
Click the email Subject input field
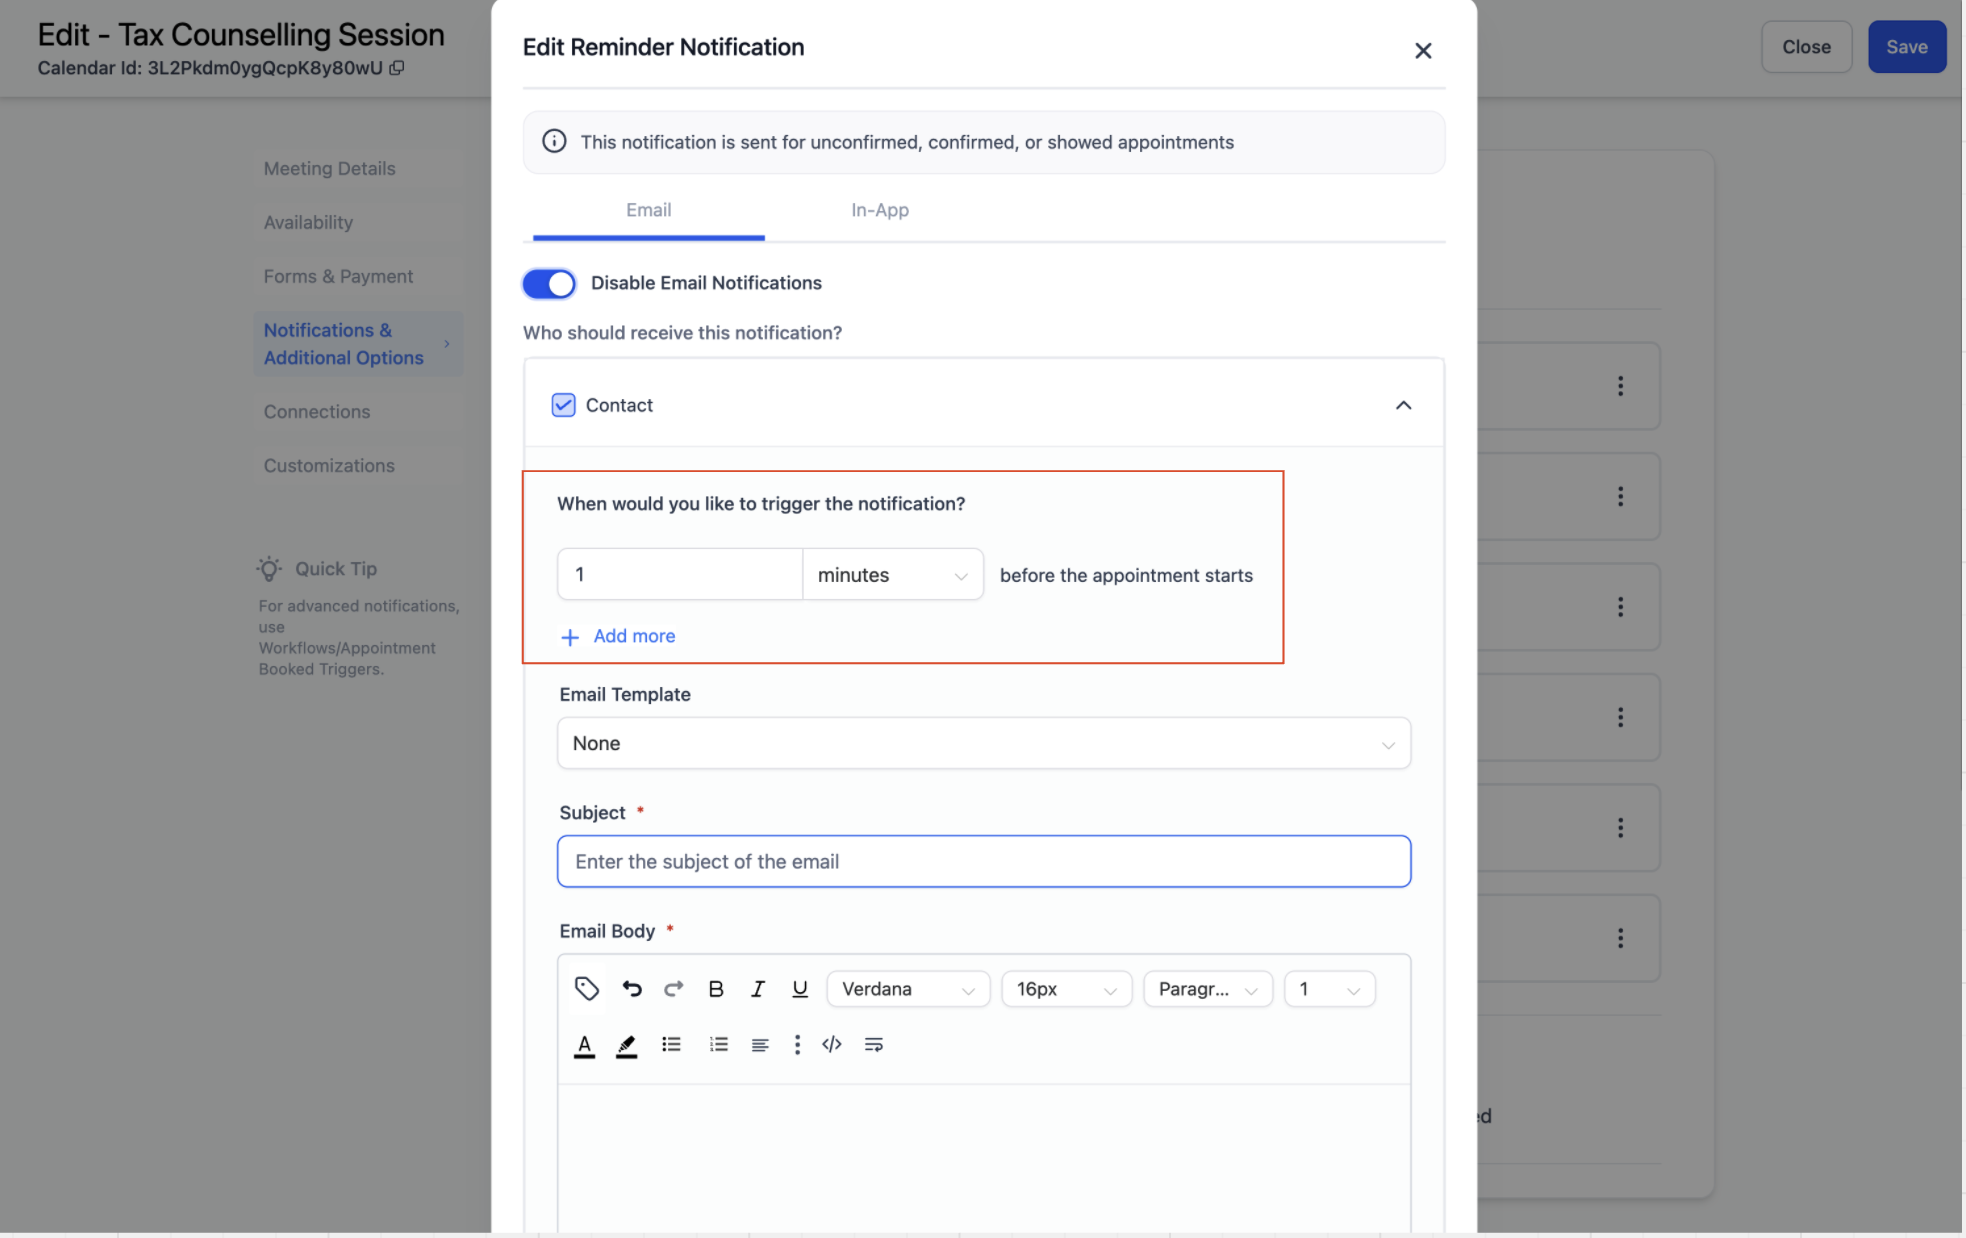[x=983, y=862]
